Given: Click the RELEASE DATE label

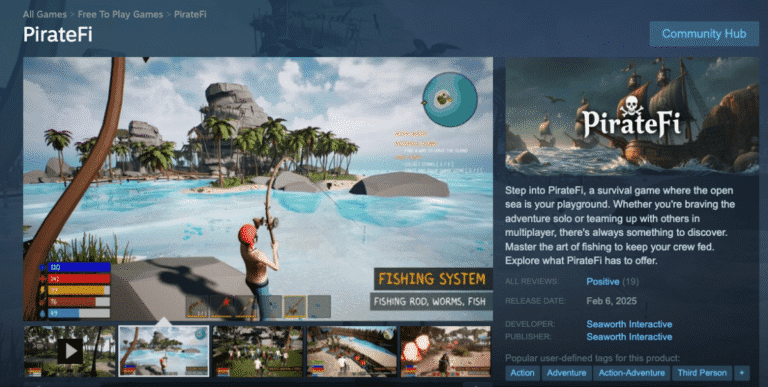Looking at the screenshot, I should [x=535, y=301].
